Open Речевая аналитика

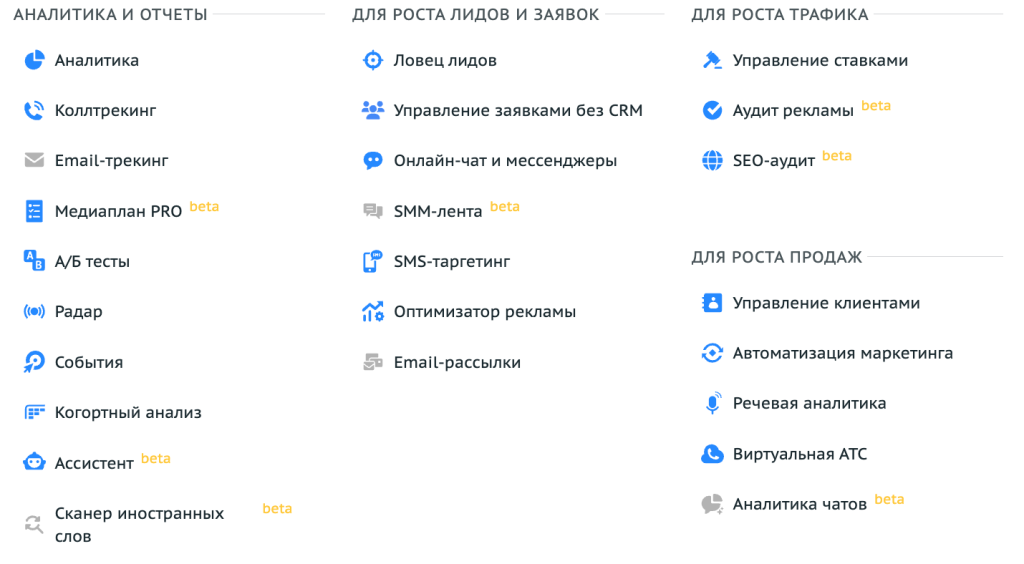(x=809, y=403)
